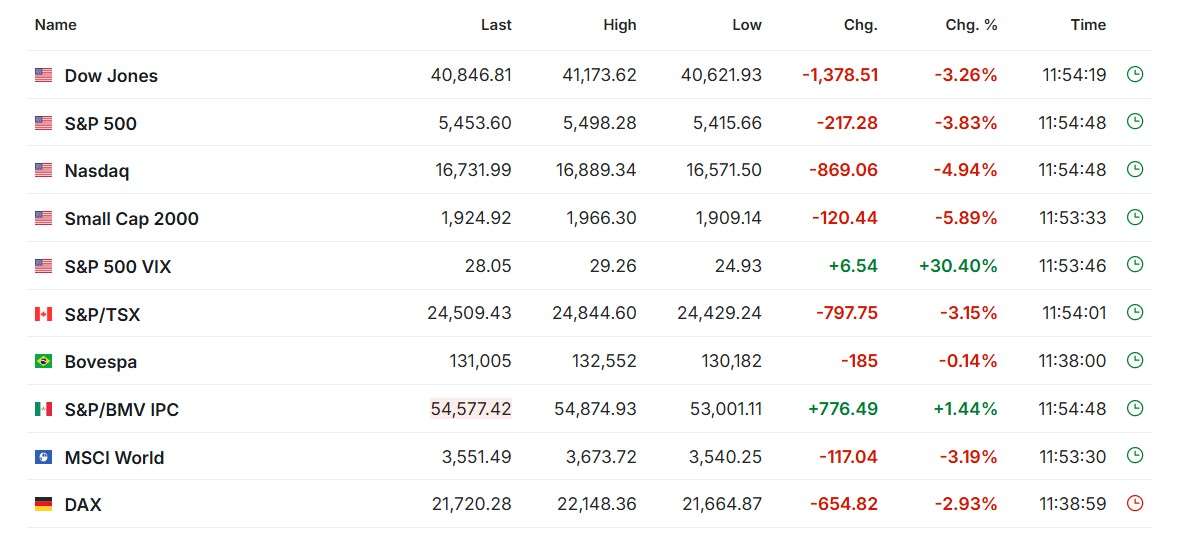Click the MSCI World globe icon

pos(44,456)
